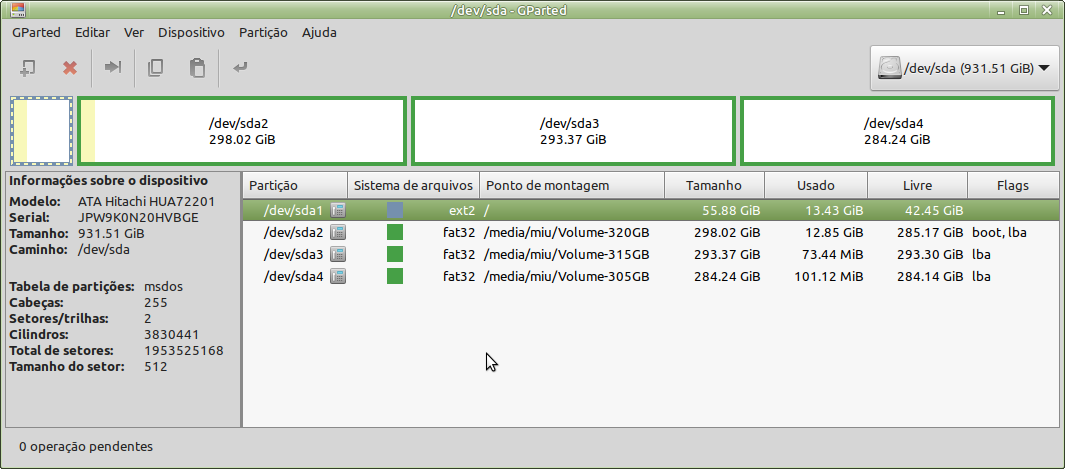Select the /dev/sda4 block in disk map

click(x=897, y=131)
